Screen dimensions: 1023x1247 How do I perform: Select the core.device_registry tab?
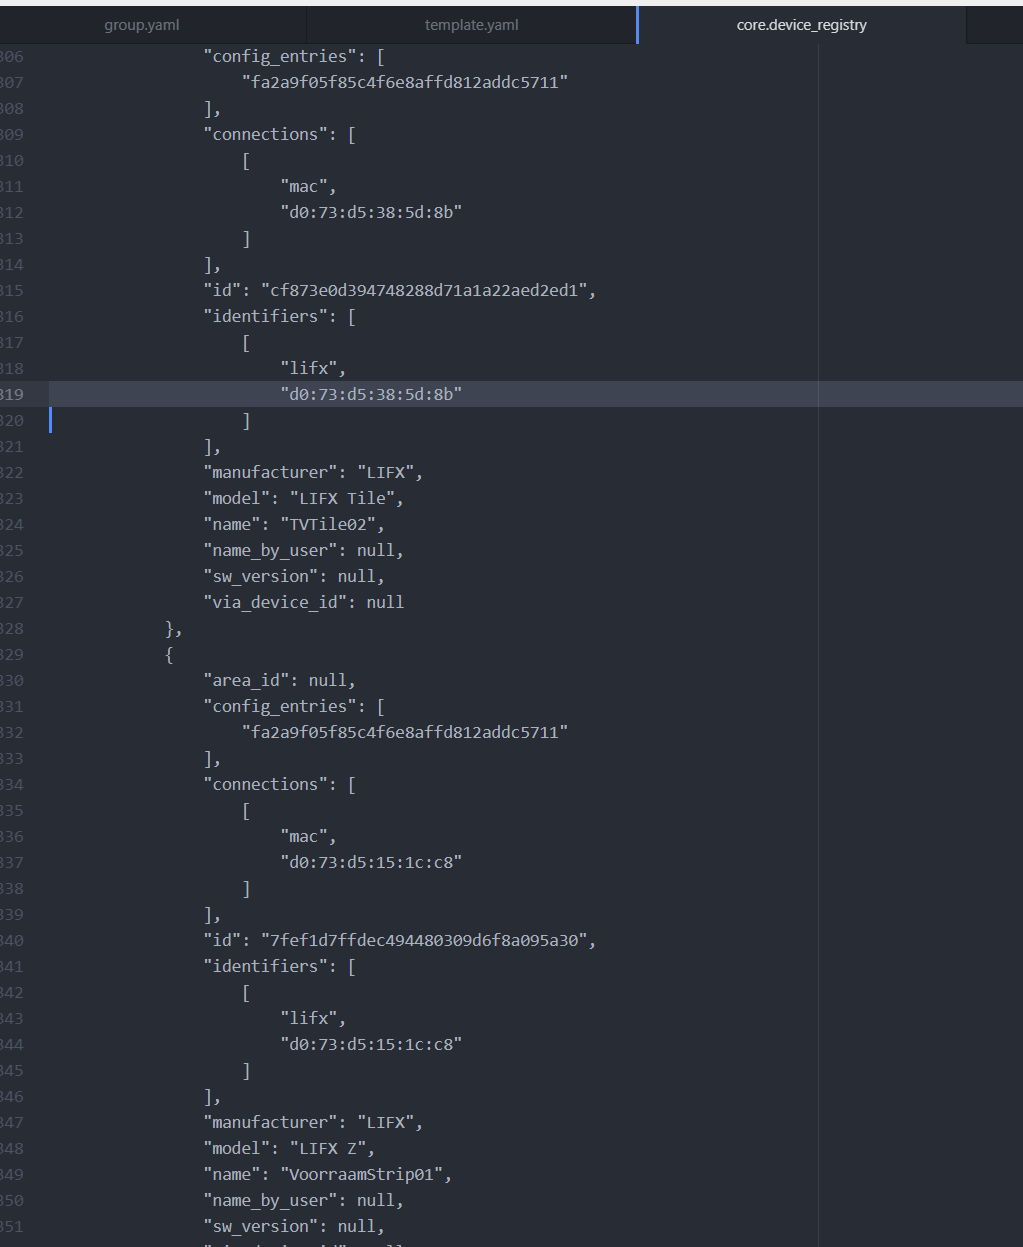(x=801, y=25)
